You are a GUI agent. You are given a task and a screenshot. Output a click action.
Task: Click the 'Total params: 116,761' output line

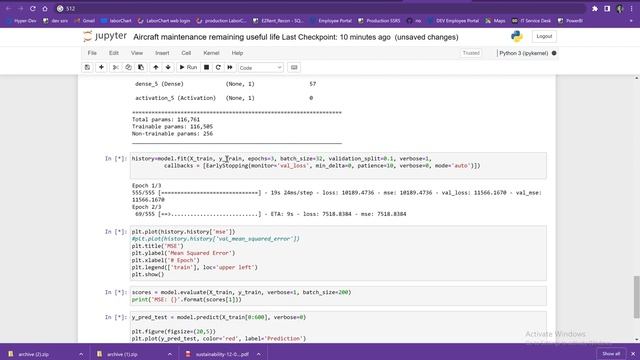coord(166,120)
